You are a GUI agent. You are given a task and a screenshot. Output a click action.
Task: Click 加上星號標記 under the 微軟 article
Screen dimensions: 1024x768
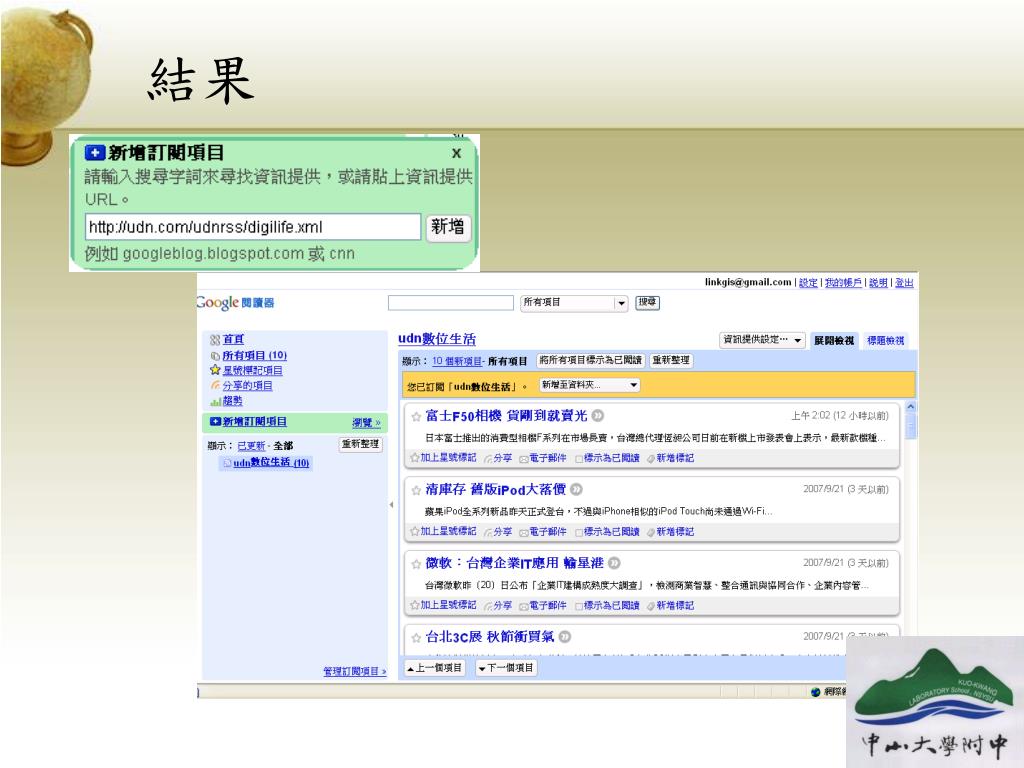pos(443,605)
